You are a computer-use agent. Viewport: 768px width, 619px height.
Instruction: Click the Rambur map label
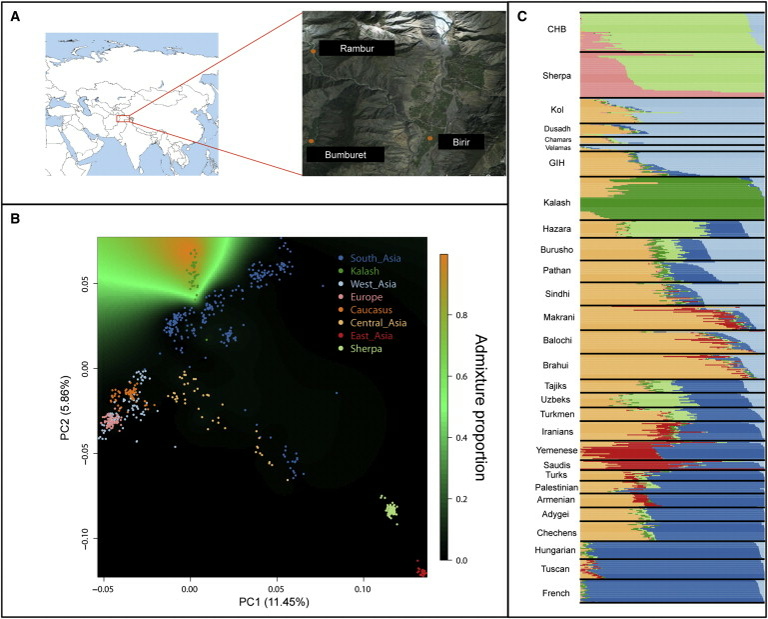click(x=351, y=48)
